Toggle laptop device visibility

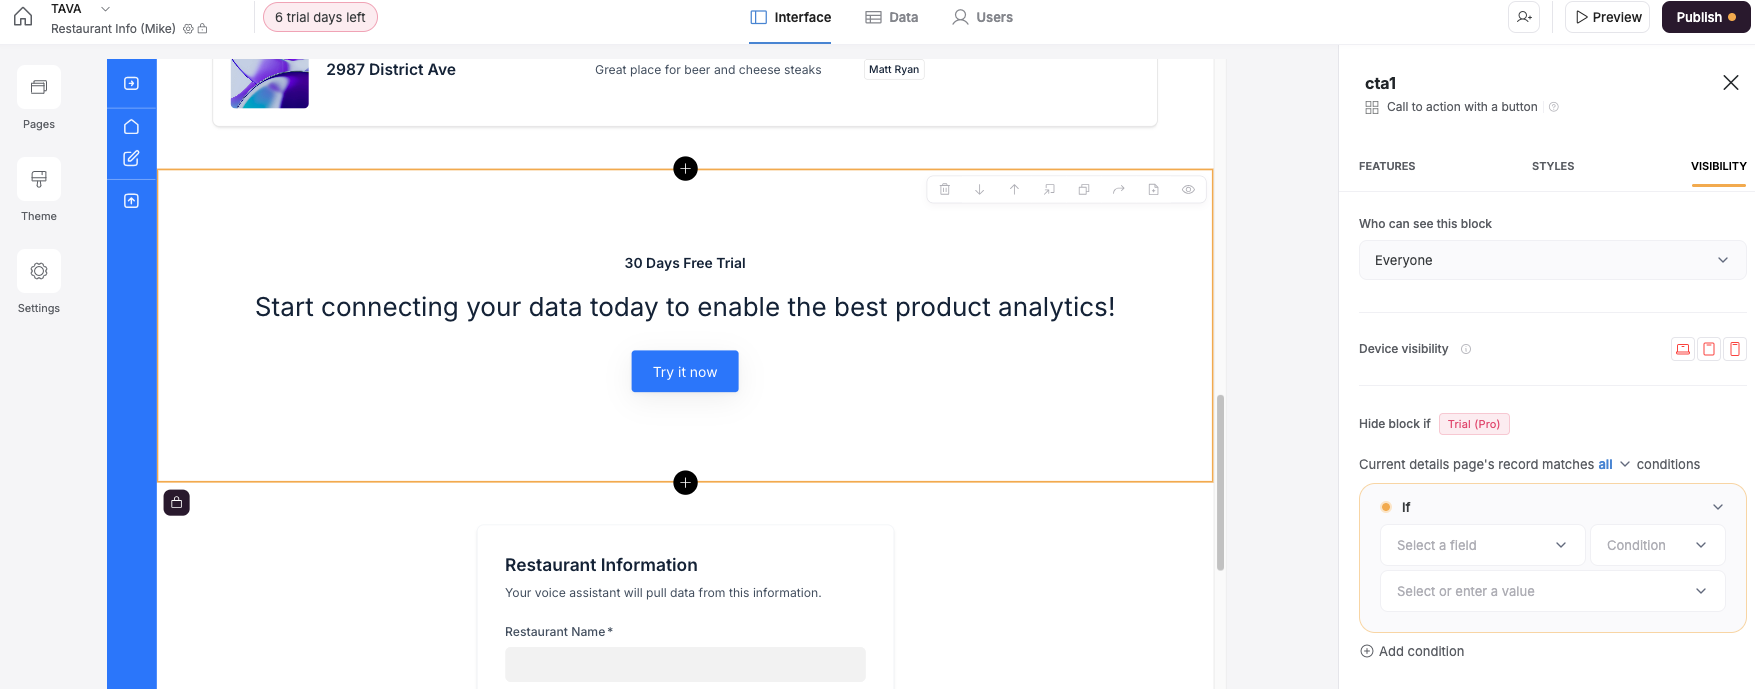pyautogui.click(x=1683, y=349)
